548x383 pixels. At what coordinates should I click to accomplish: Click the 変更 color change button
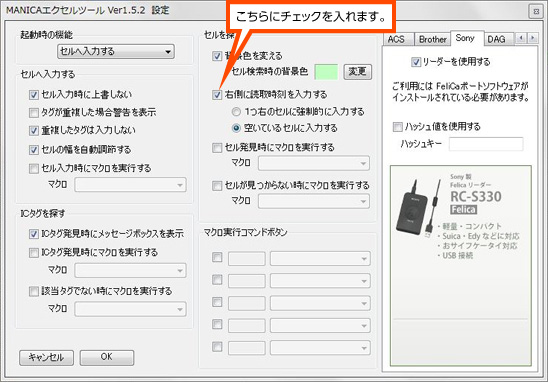[x=357, y=72]
